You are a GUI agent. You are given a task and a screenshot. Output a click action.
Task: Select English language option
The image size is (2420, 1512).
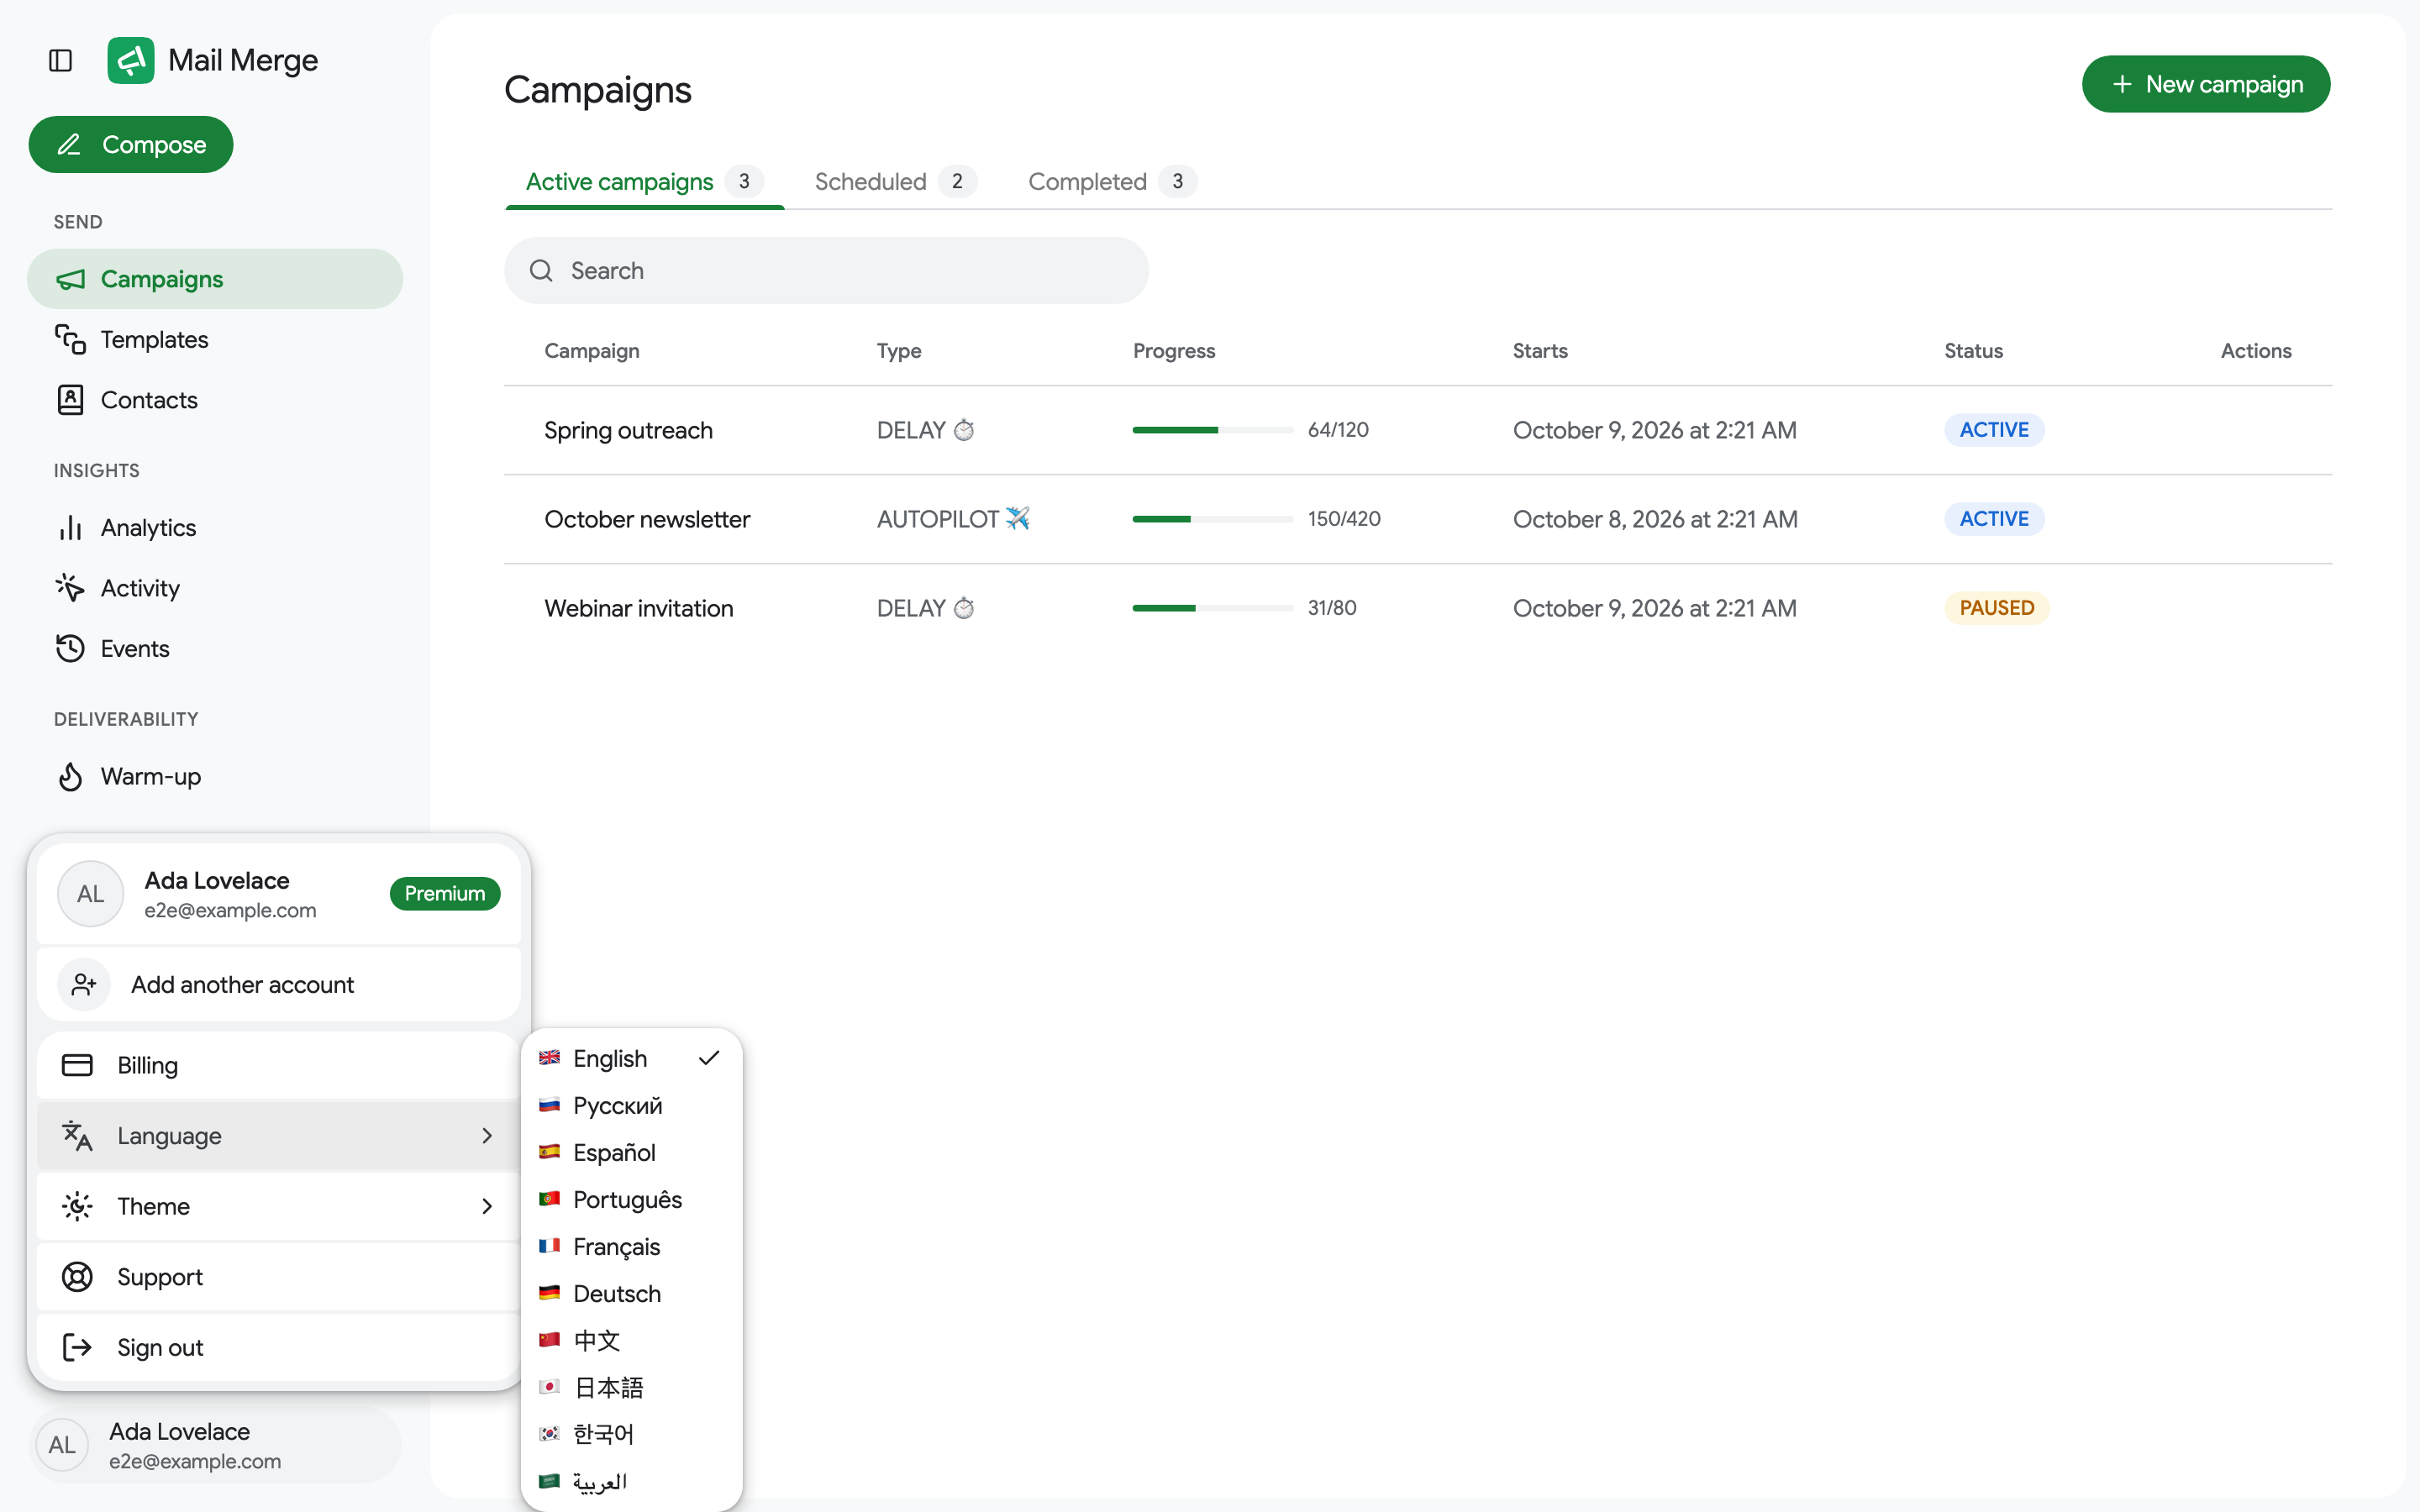click(632, 1058)
